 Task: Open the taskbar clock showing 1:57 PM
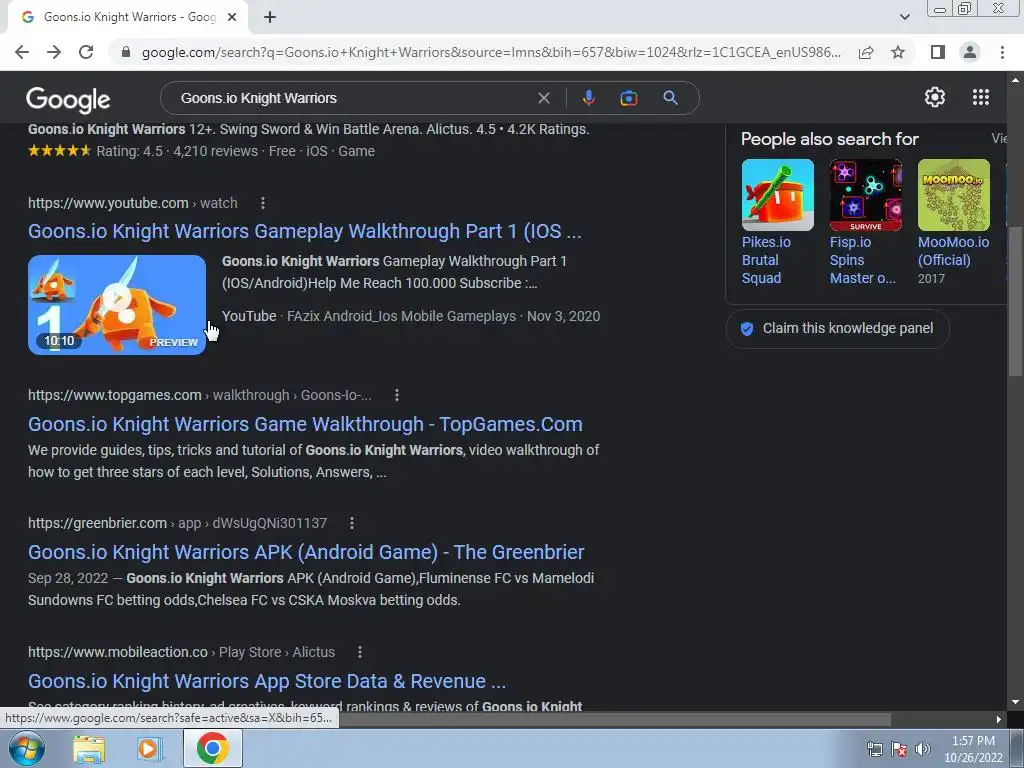point(973,749)
